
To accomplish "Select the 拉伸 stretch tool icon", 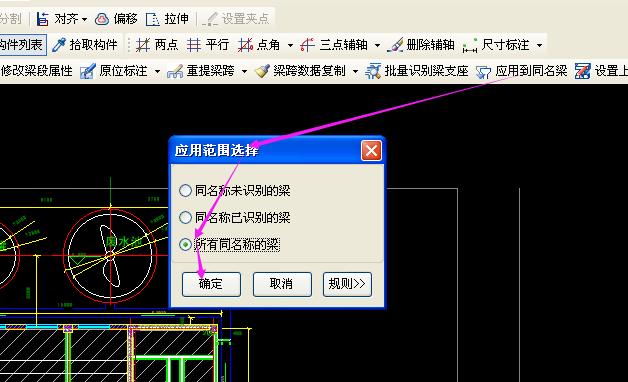I will [153, 19].
